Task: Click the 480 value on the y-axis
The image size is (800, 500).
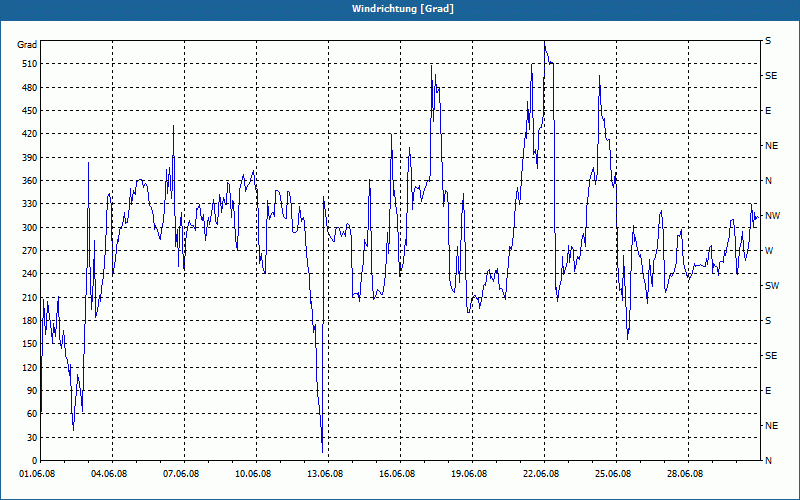Action: (30, 88)
